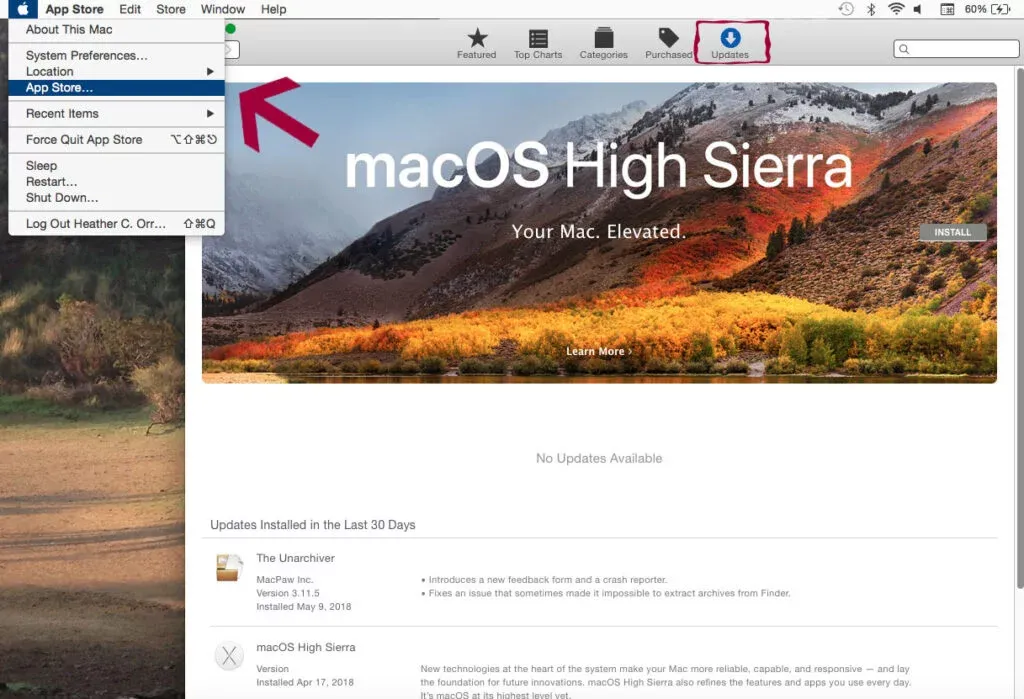The height and width of the screenshot is (699, 1024).
Task: Click into the App Store search field
Action: pos(956,49)
